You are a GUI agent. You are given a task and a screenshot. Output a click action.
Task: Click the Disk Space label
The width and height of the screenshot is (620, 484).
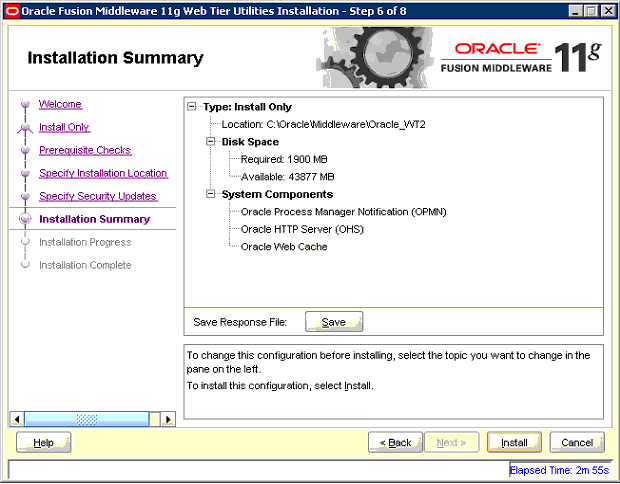tap(250, 142)
